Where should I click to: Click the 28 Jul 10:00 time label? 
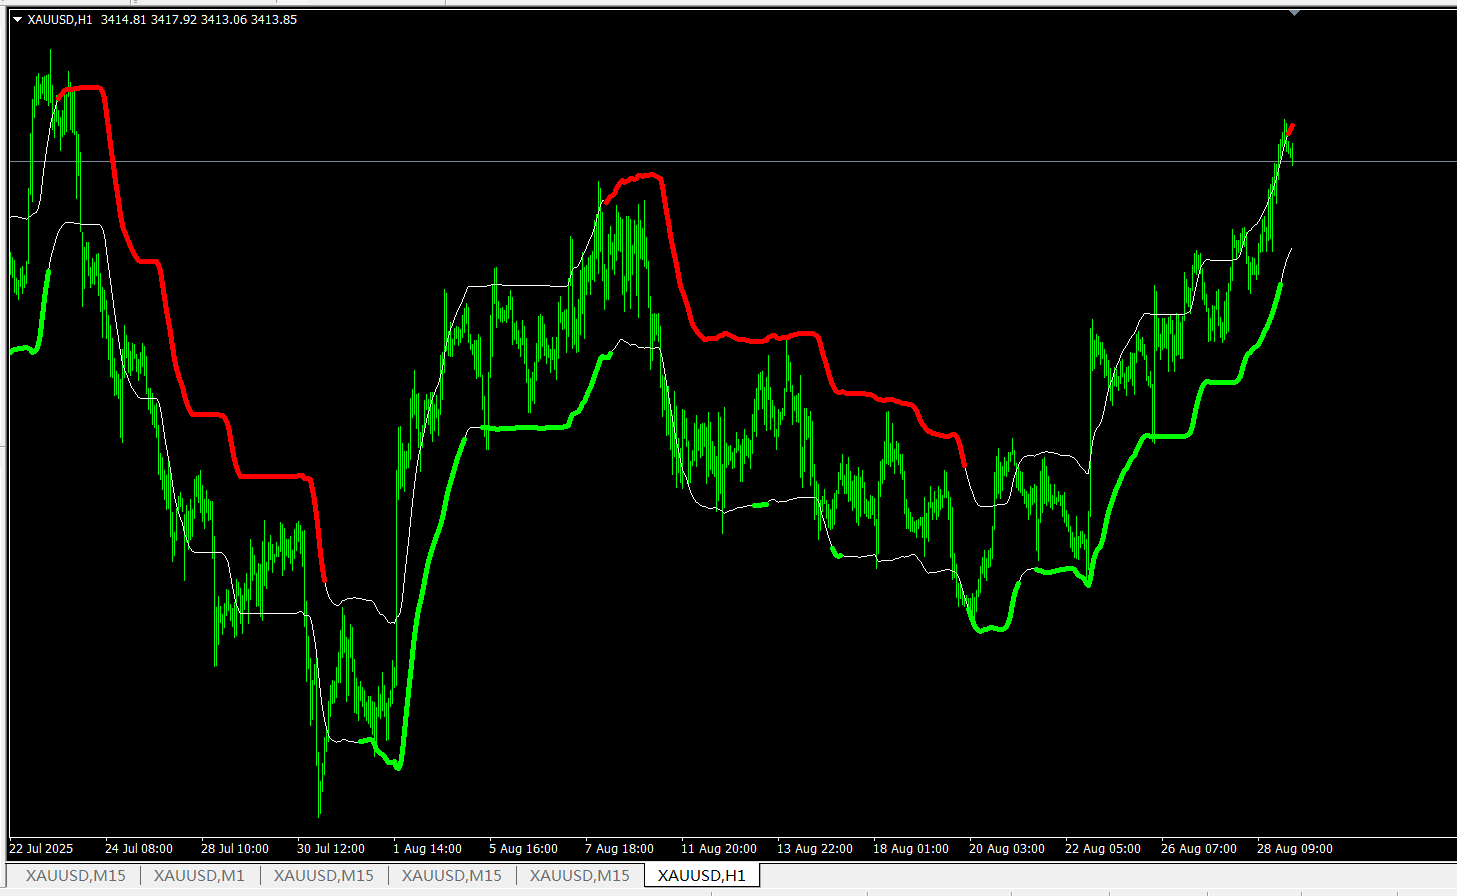click(x=235, y=849)
